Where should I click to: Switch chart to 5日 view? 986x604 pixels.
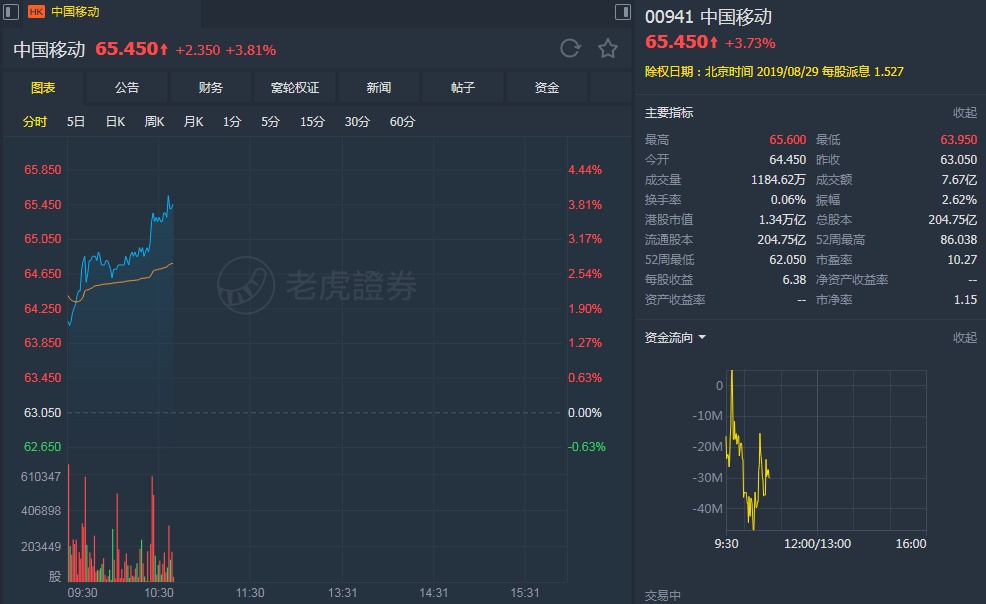[76, 122]
